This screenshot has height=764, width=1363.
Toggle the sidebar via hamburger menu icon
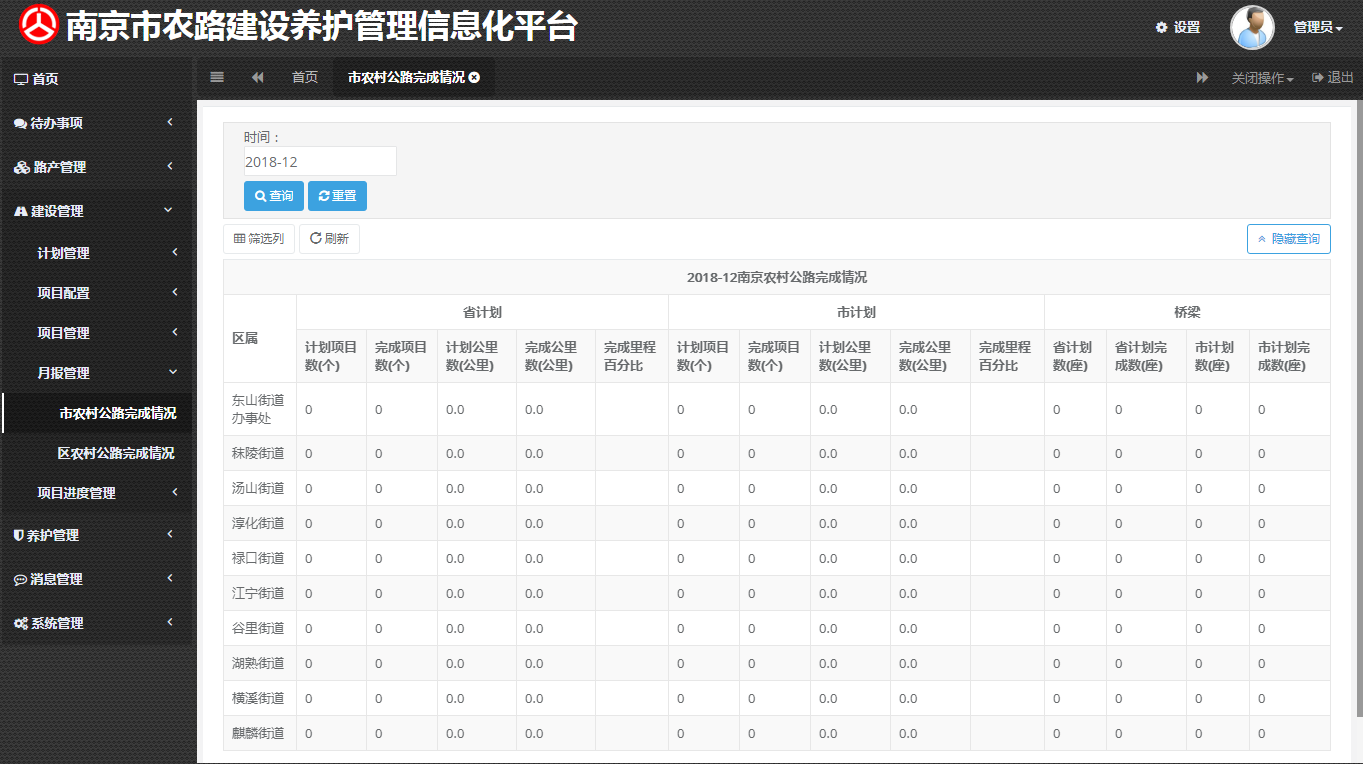(217, 77)
